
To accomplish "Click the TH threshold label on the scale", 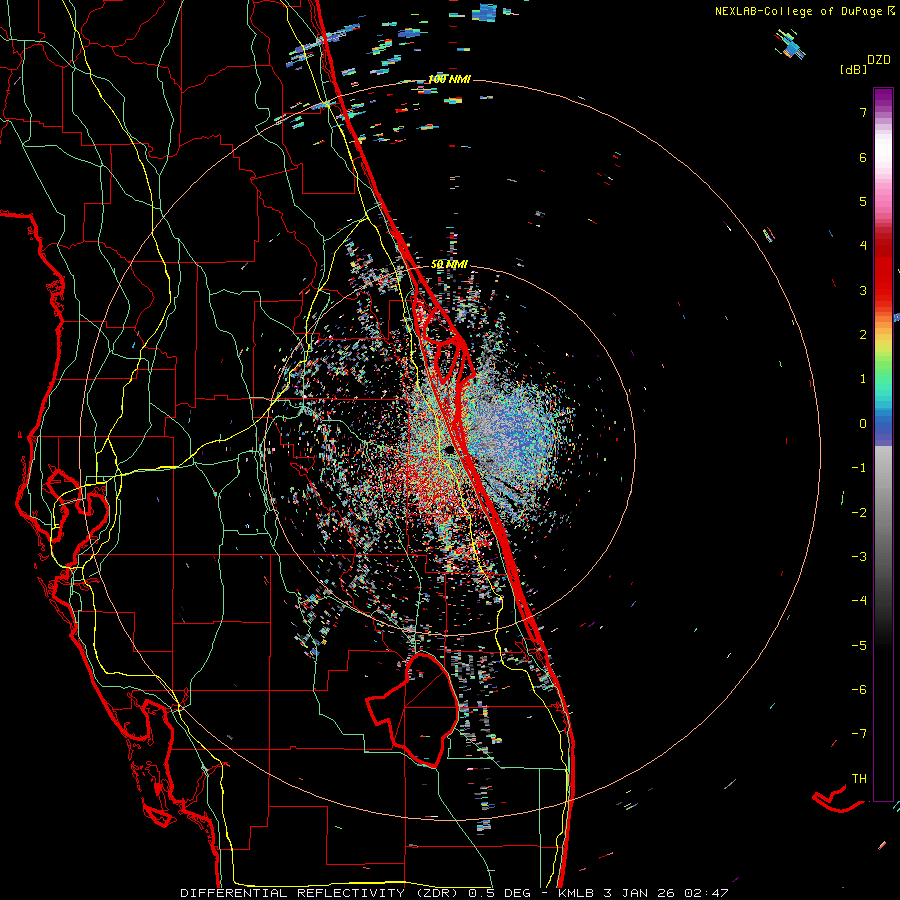I will click(x=859, y=779).
